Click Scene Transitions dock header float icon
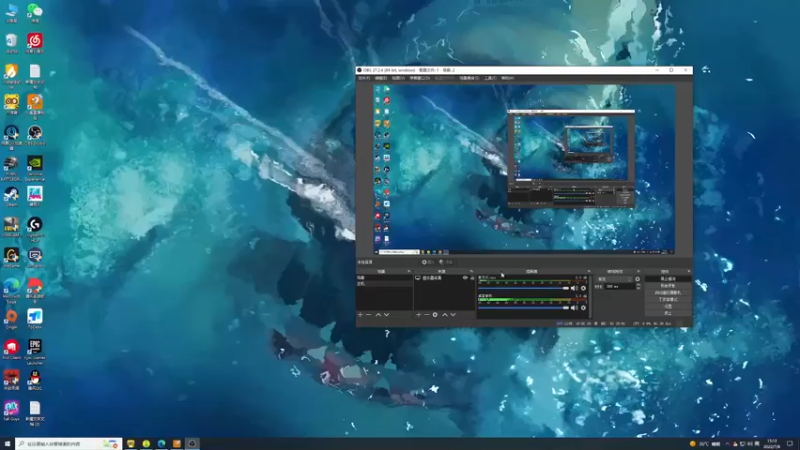The width and height of the screenshot is (800, 450). pyautogui.click(x=638, y=271)
